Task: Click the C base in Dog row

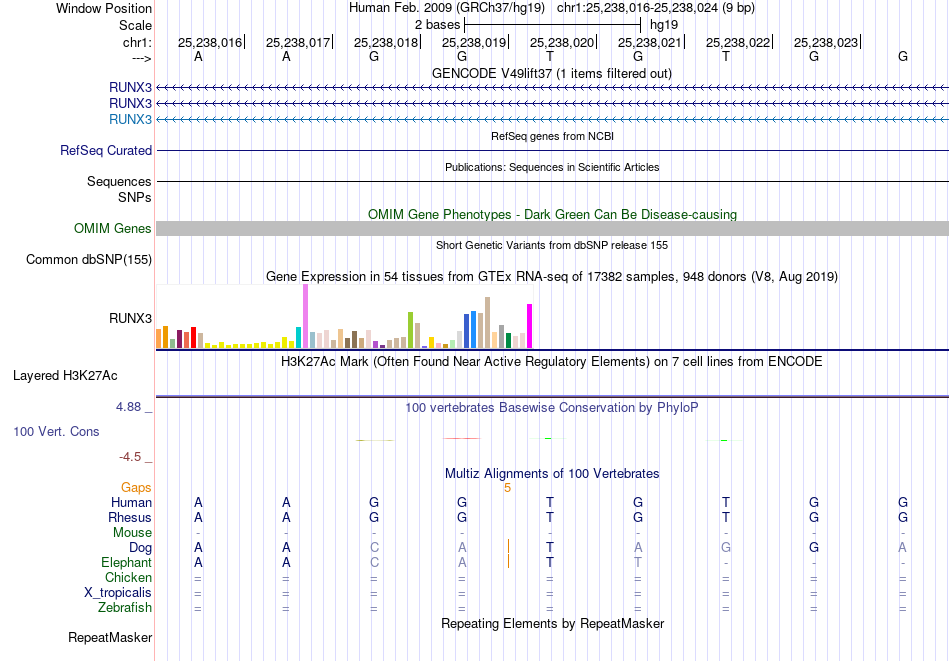Action: point(374,548)
